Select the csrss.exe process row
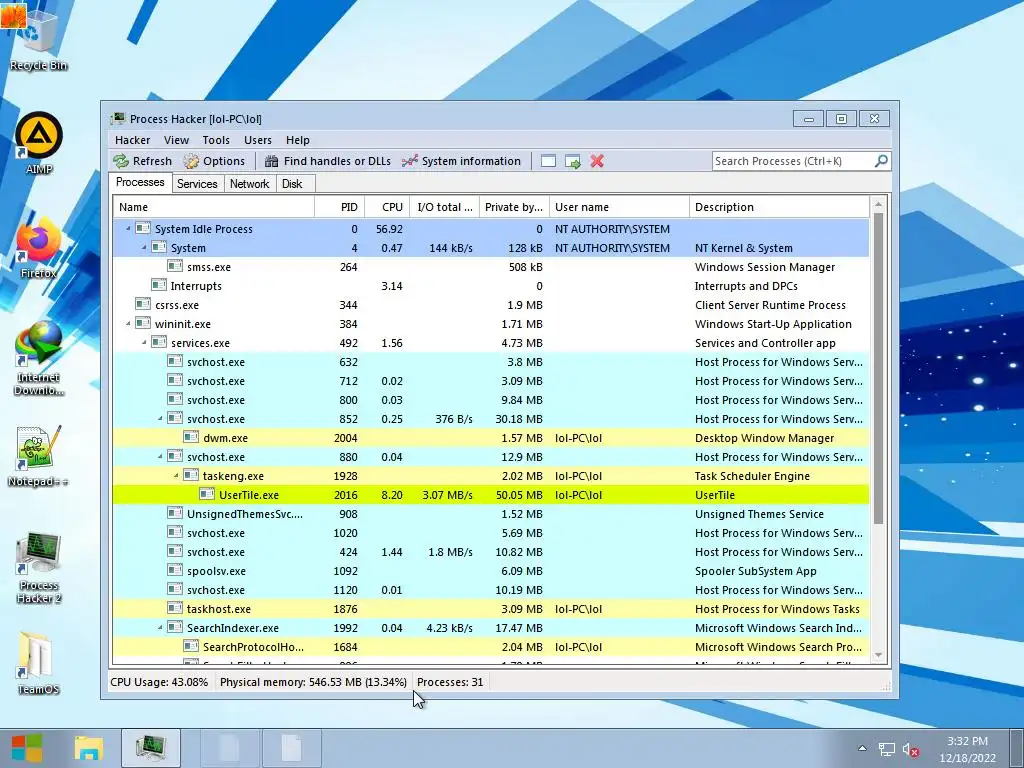 [491, 304]
